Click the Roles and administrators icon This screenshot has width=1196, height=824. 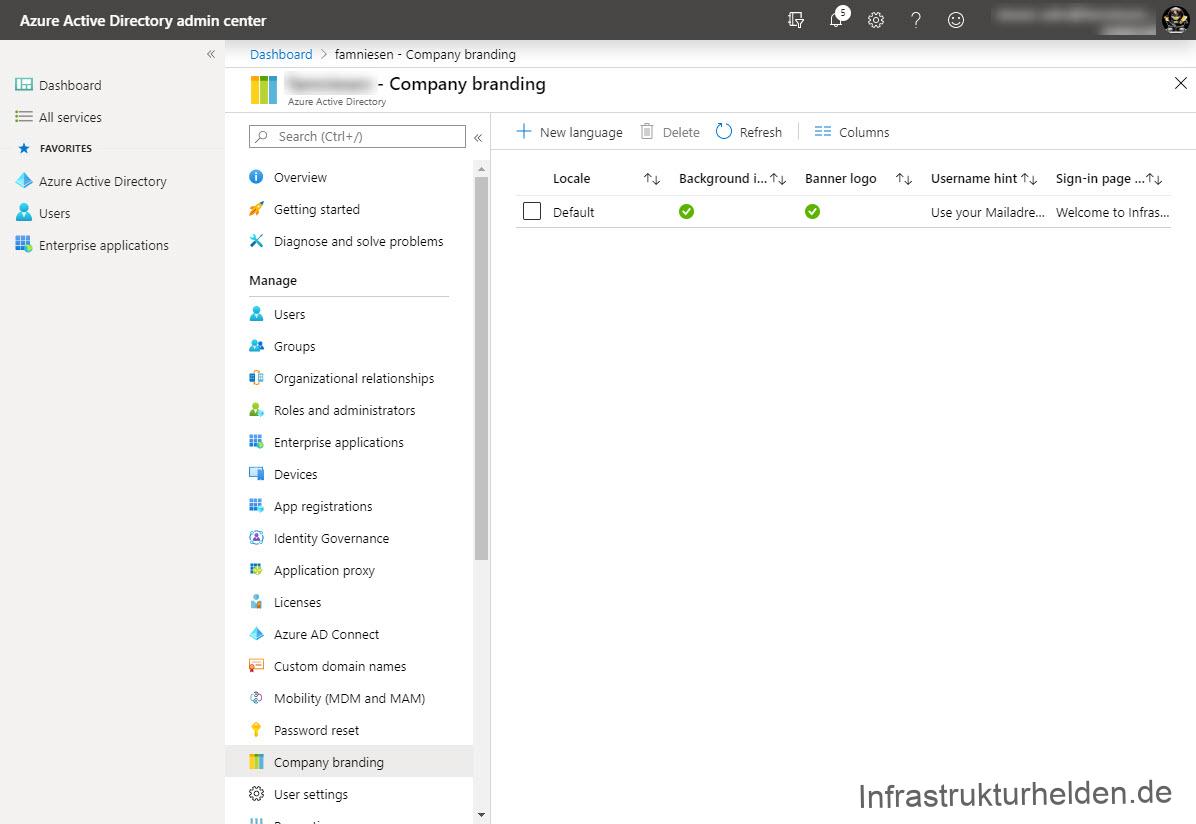256,410
